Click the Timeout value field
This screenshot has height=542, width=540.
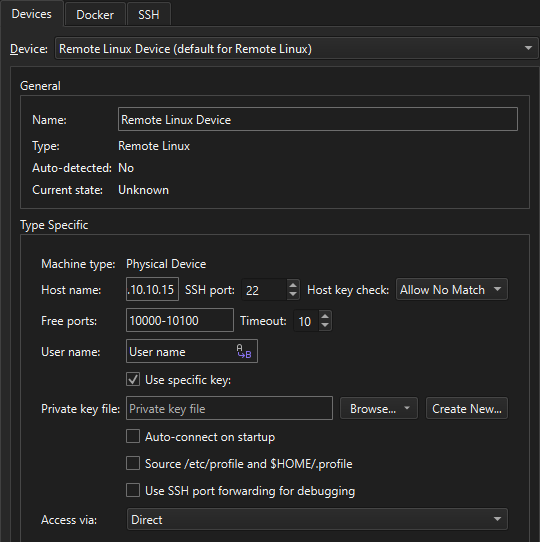point(306,321)
